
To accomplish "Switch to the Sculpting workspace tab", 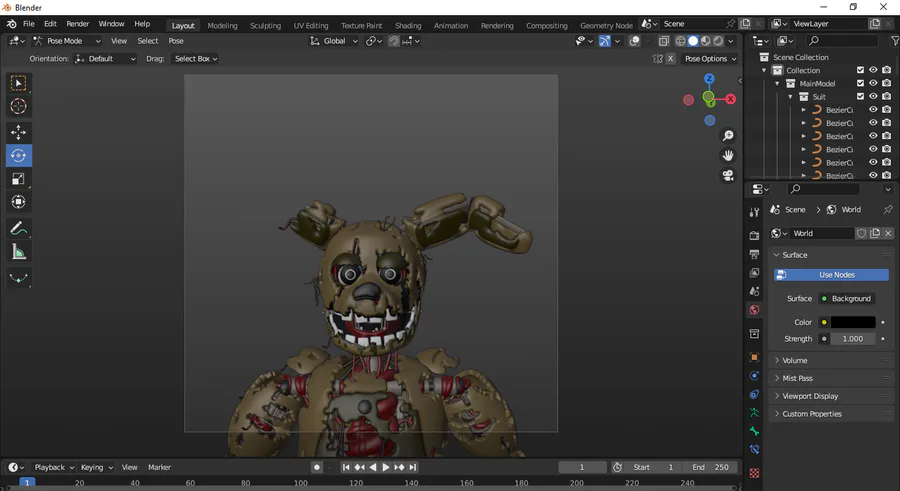I will (265, 25).
